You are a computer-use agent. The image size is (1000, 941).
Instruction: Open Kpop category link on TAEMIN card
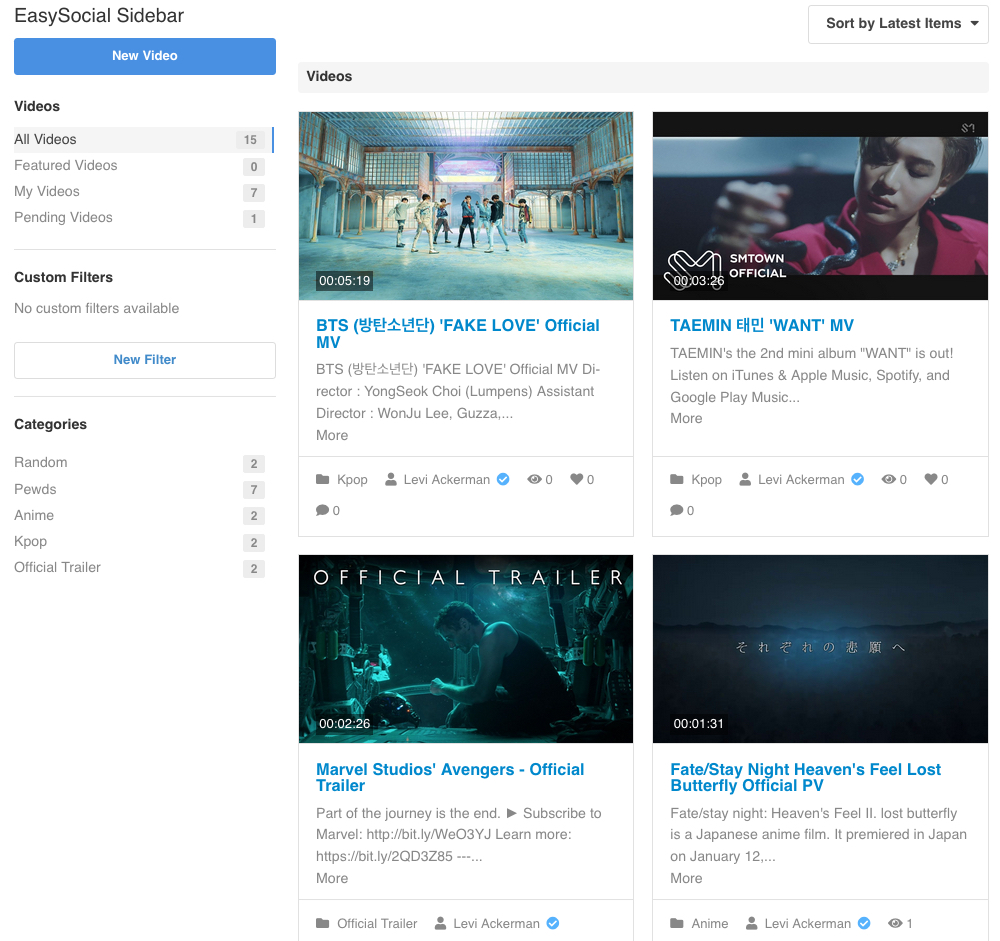(707, 480)
